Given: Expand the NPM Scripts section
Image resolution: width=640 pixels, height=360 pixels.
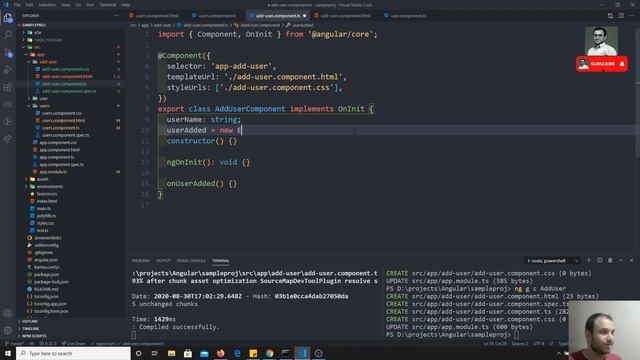Looking at the screenshot, I should pyautogui.click(x=34, y=336).
